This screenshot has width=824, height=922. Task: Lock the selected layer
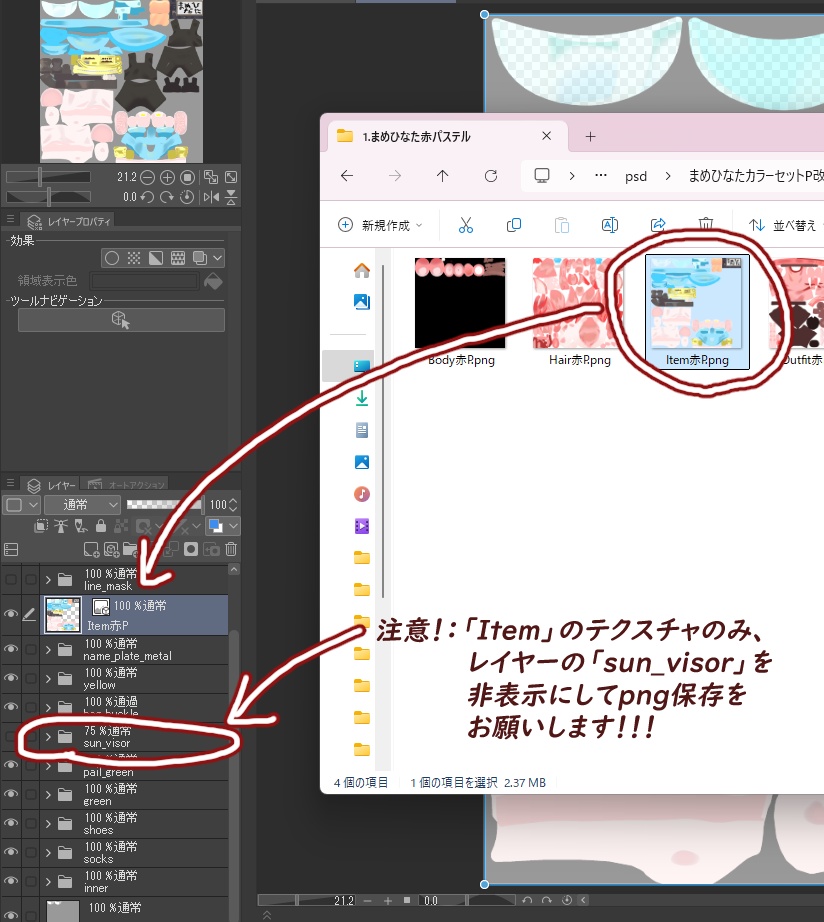[x=99, y=525]
